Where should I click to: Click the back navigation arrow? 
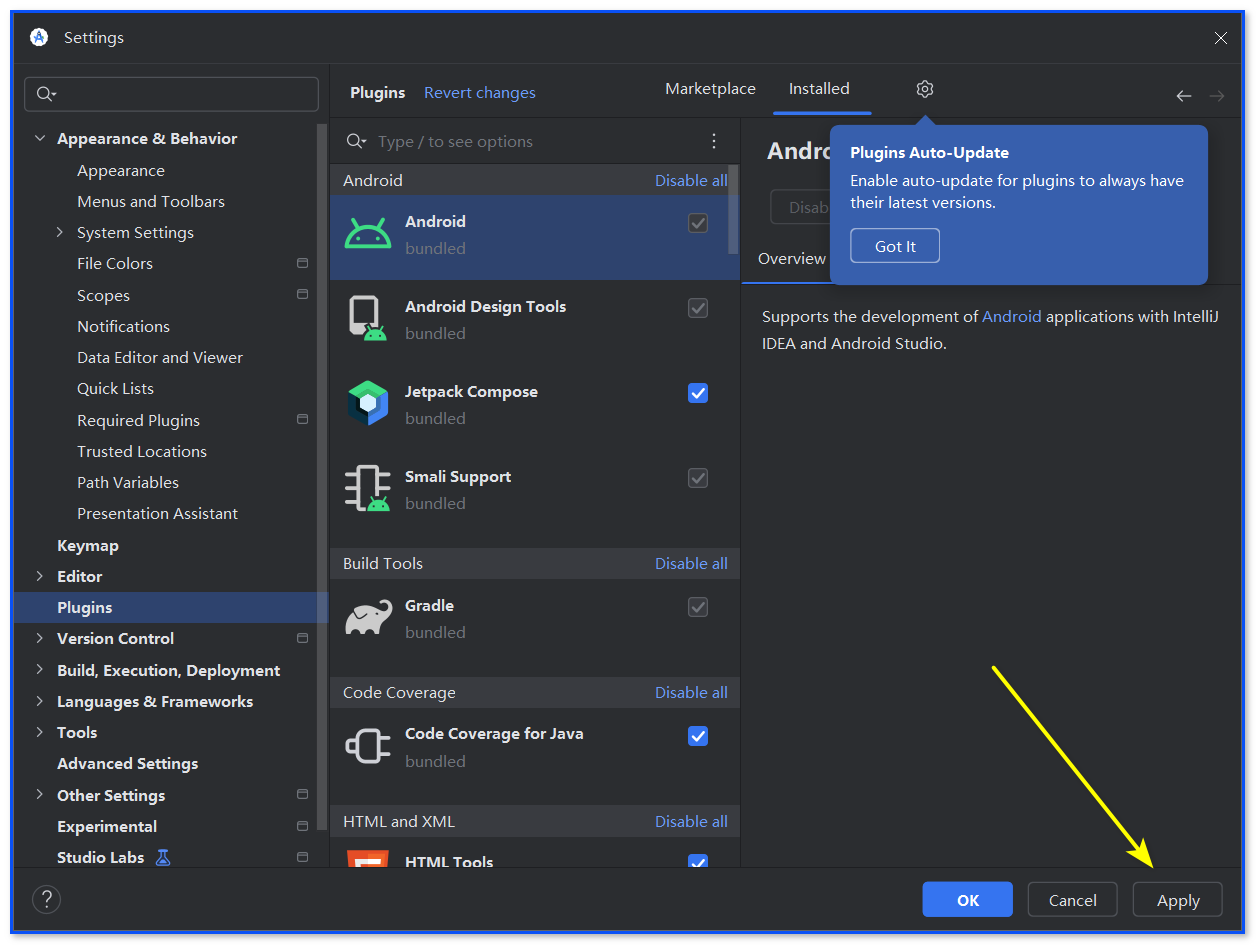1184,96
